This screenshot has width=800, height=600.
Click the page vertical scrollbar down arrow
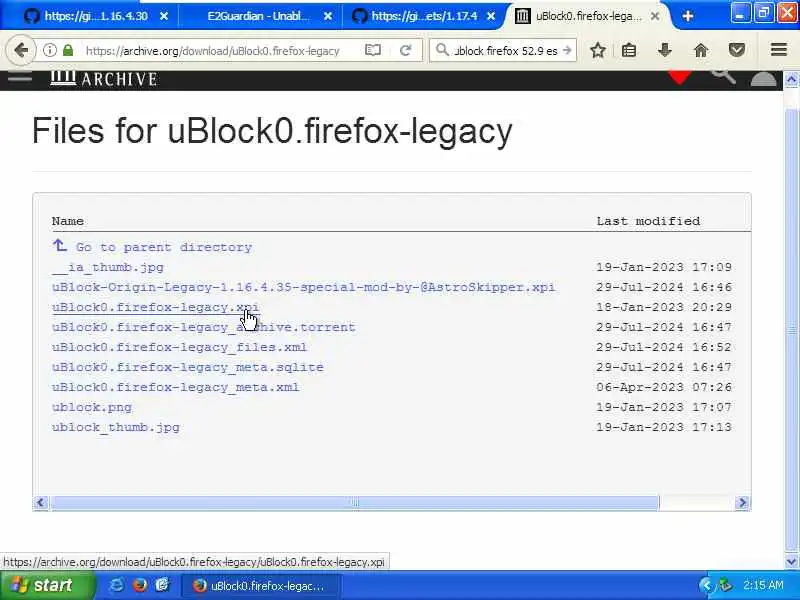pos(791,562)
